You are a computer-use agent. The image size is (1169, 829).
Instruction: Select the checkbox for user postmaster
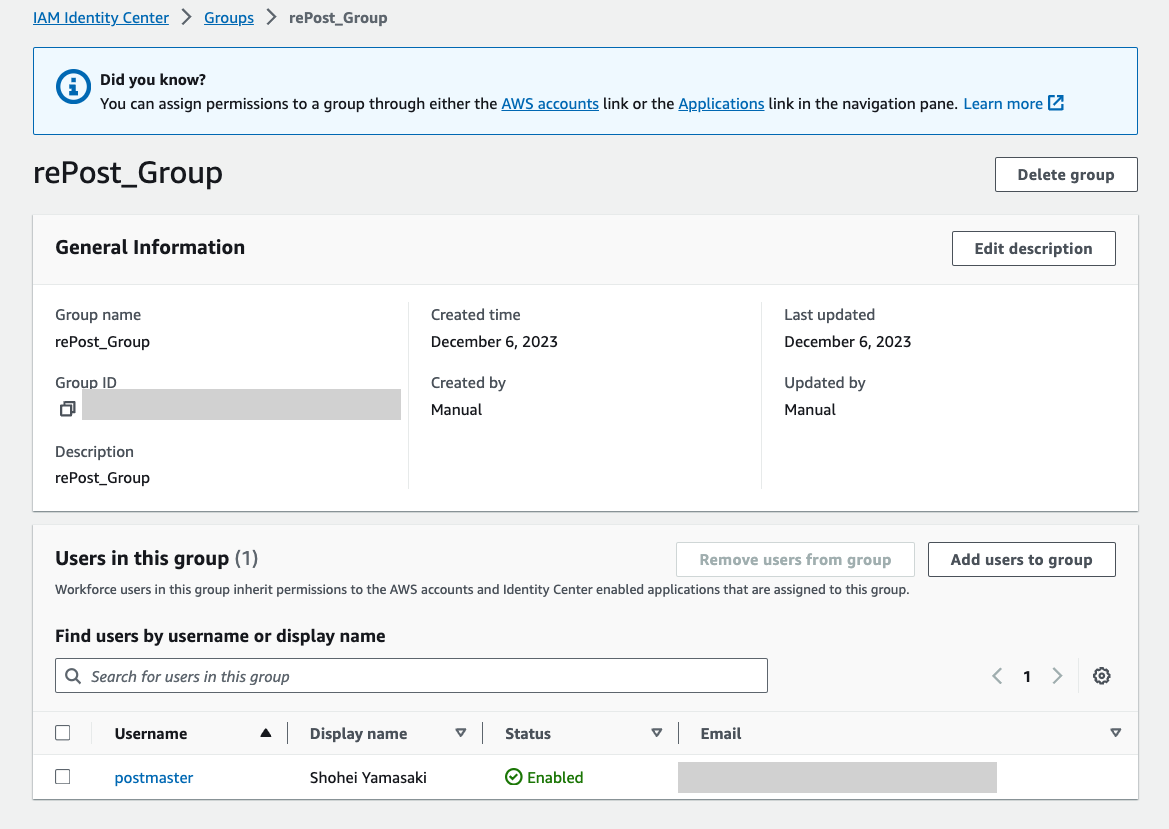[x=63, y=777]
